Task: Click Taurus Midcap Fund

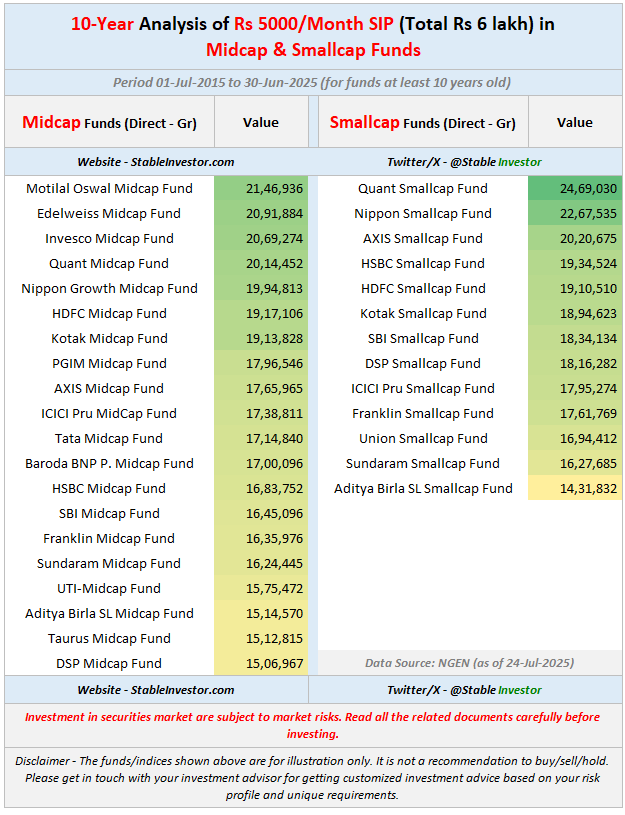Action: point(109,638)
